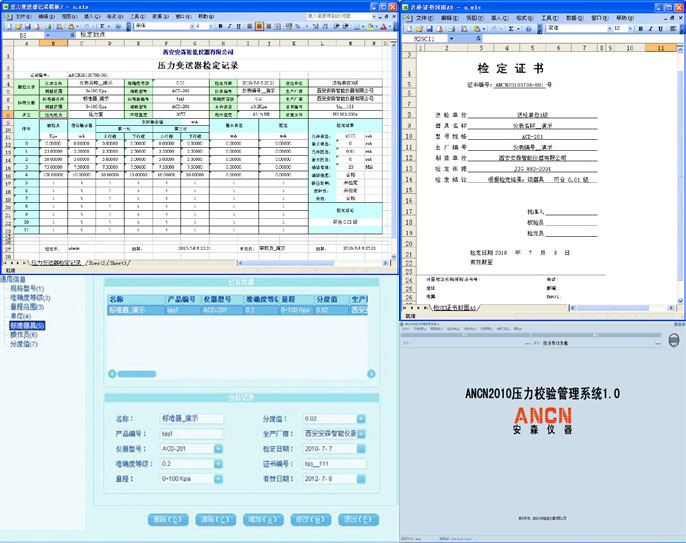Open 量程 0~100 Kpa dropdown arrow
The width and height of the screenshot is (686, 543).
coord(218,479)
